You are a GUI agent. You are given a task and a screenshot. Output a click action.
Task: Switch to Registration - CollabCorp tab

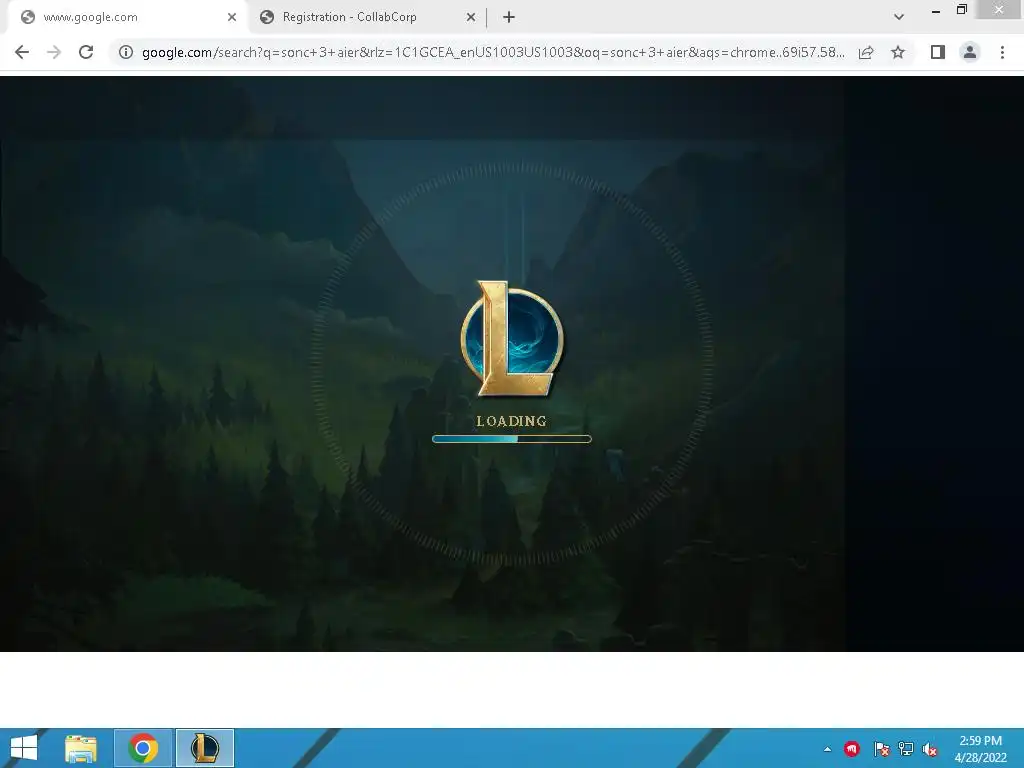click(367, 17)
